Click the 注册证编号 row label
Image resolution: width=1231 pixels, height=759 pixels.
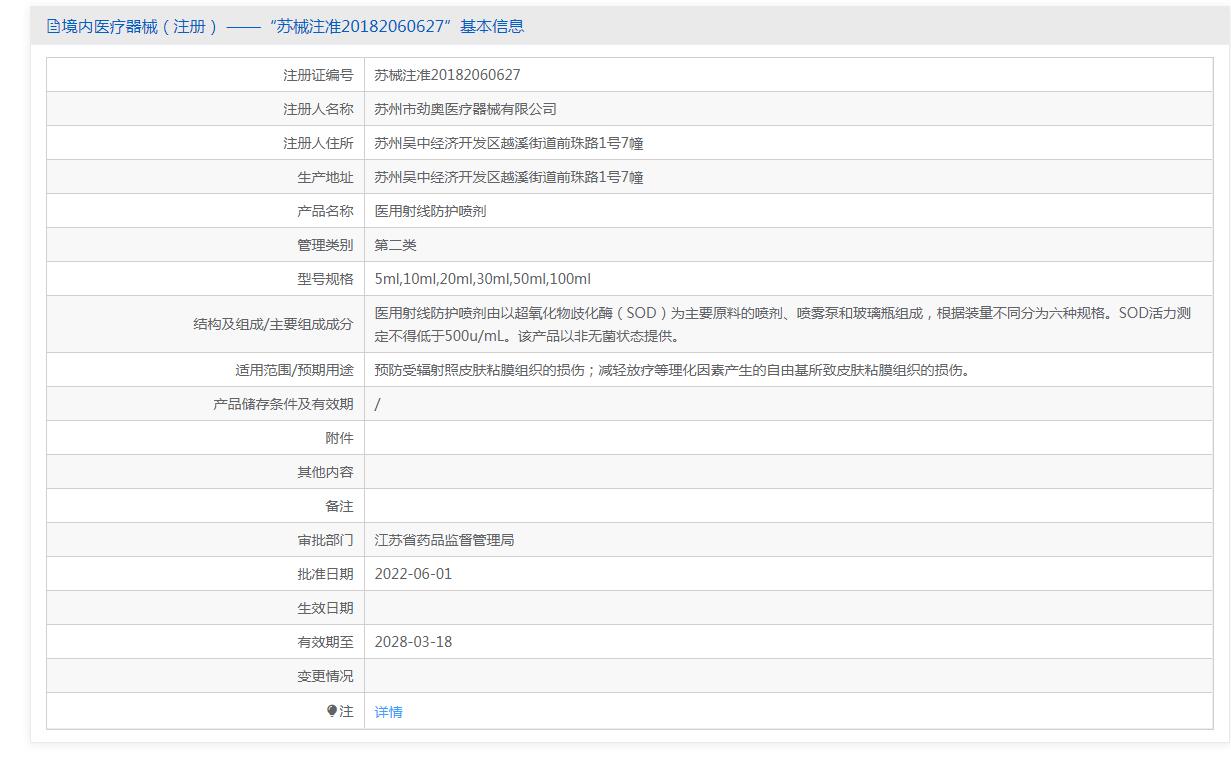coord(318,75)
